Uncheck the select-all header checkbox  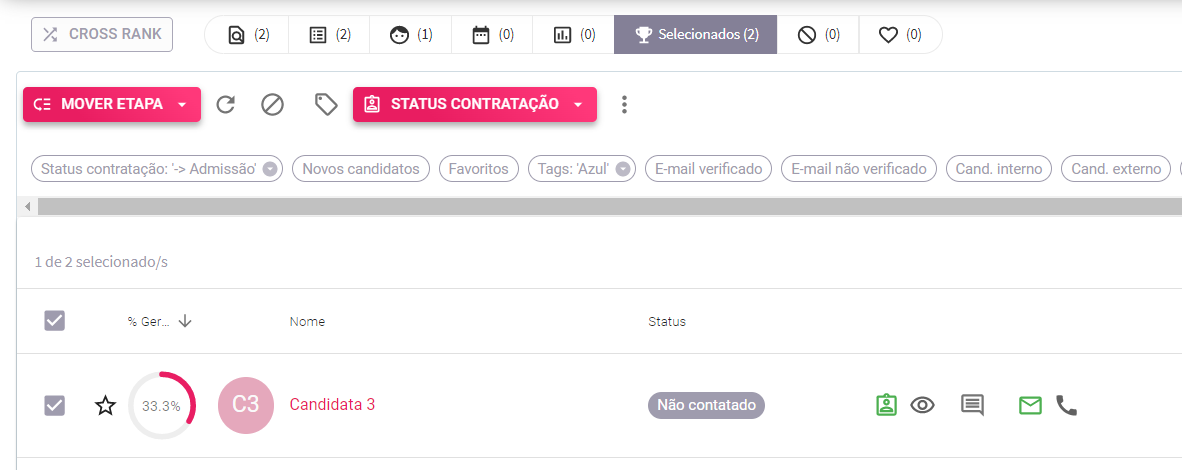[54, 321]
